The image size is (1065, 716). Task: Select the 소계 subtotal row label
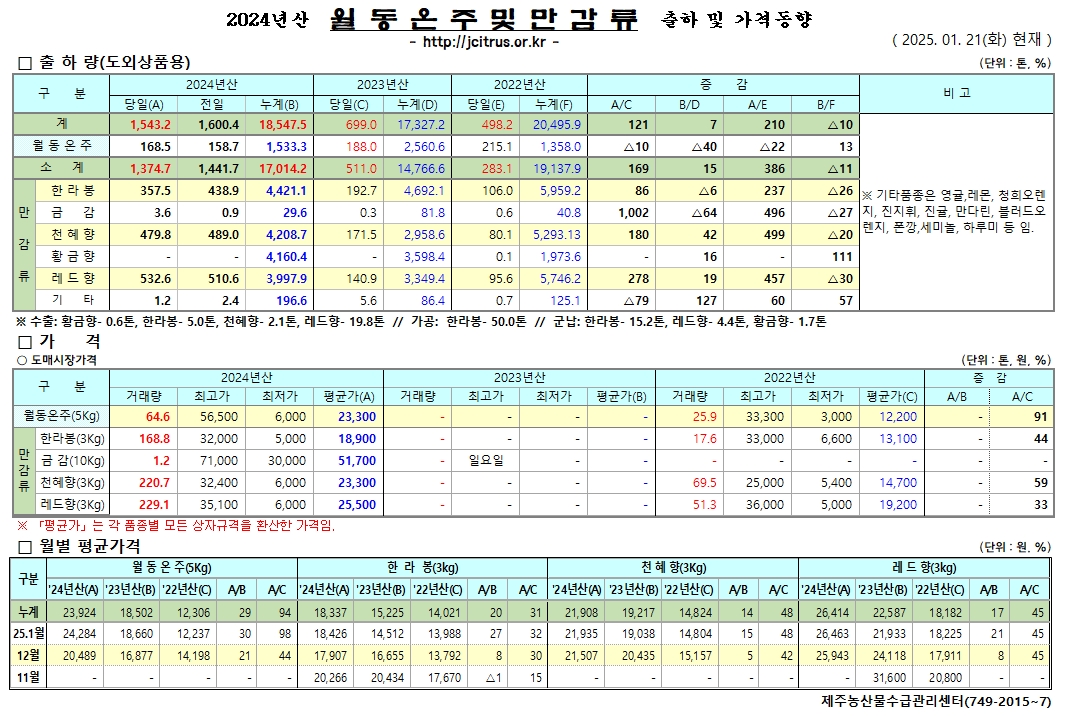pyautogui.click(x=62, y=168)
